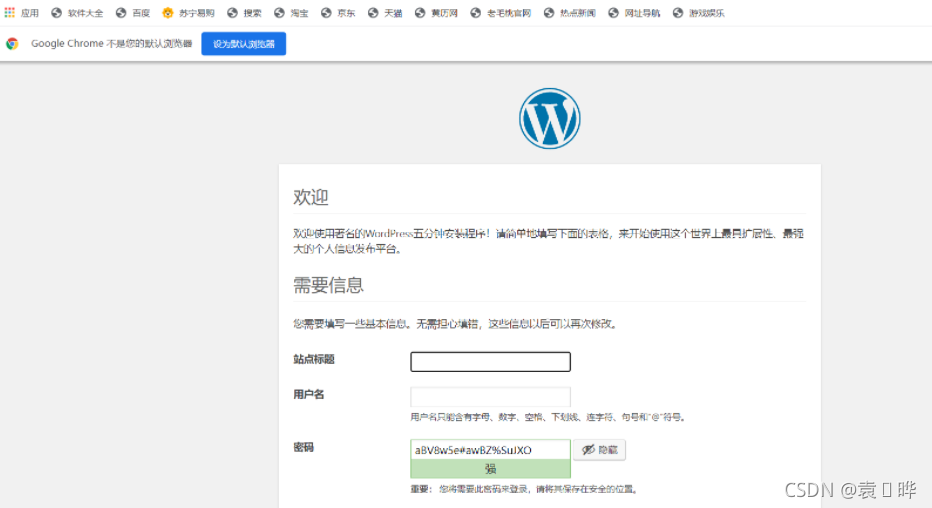Viewport: 932px width, 508px height.
Task: Open the 苏宁易购 bookmark
Action: pos(188,12)
